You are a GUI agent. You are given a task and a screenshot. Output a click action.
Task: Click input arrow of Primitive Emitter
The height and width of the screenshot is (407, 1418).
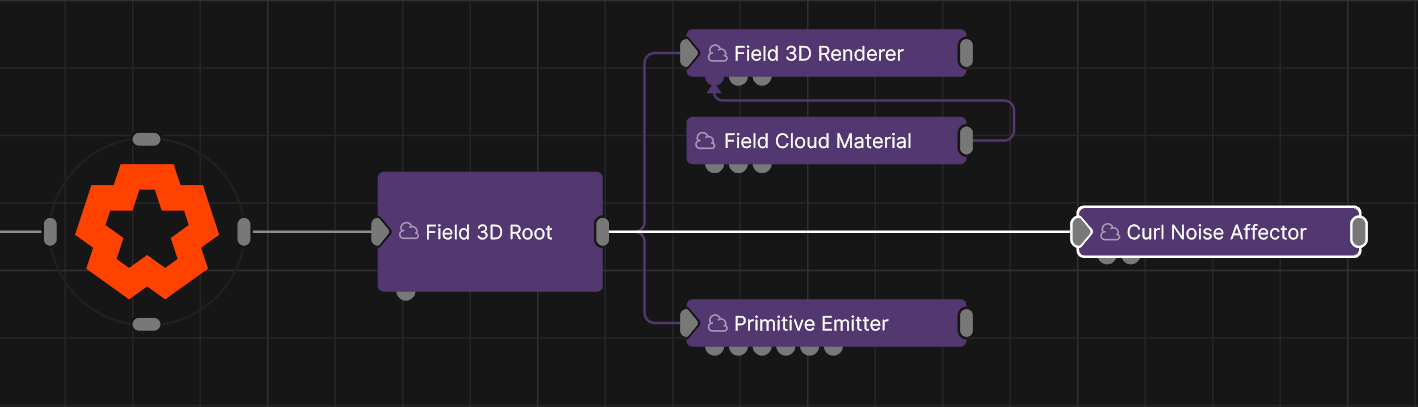[689, 323]
